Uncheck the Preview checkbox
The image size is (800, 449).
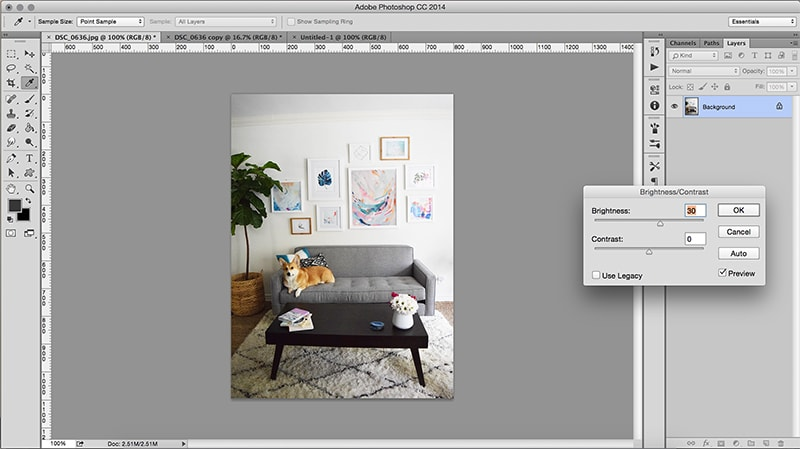(722, 272)
